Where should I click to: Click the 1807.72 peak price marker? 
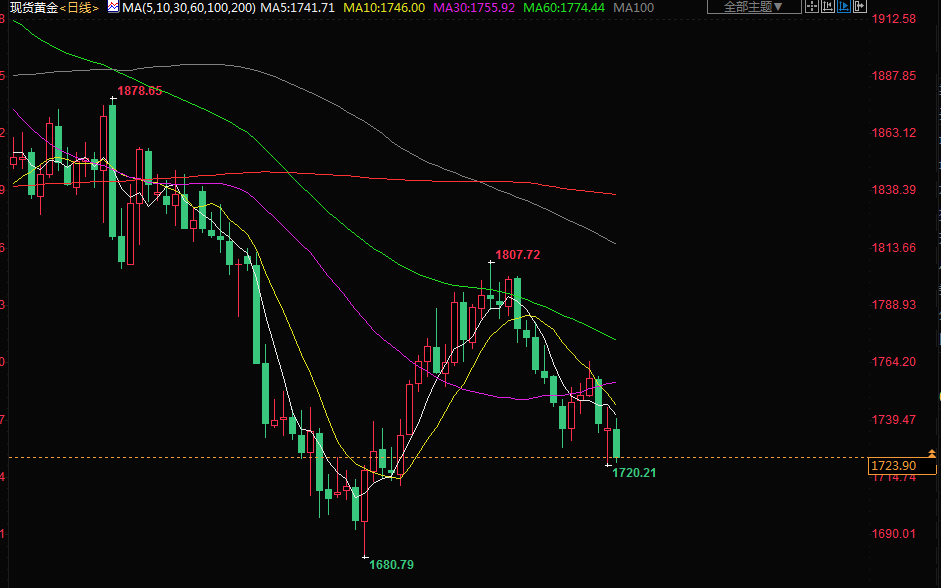518,255
